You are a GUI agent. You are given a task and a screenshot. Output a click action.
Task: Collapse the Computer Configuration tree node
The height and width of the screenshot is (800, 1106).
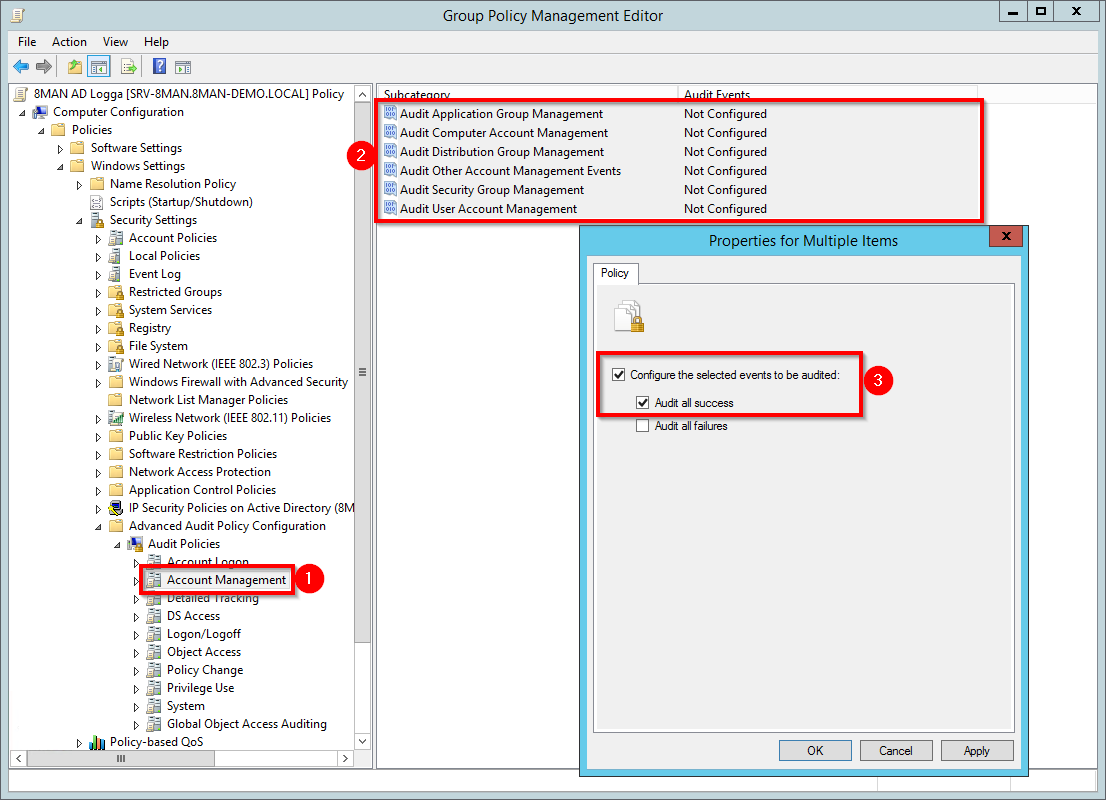pyautogui.click(x=23, y=112)
